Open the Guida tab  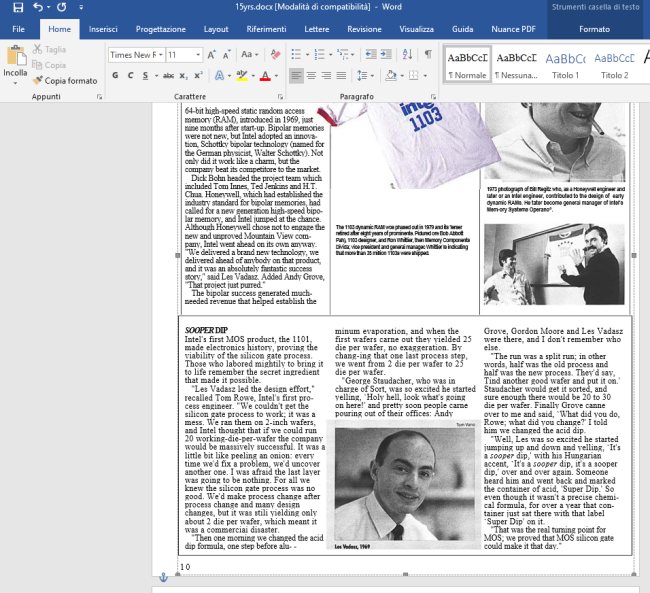tap(462, 29)
